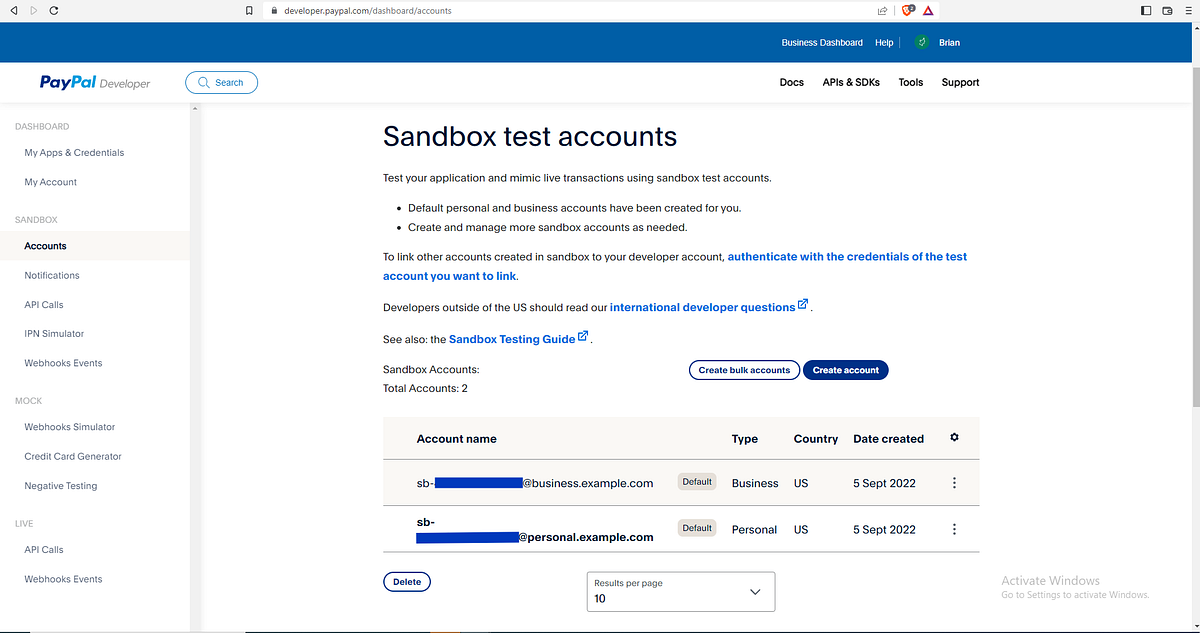
Task: Open the browser hamburger menu
Action: pyautogui.click(x=1188, y=10)
